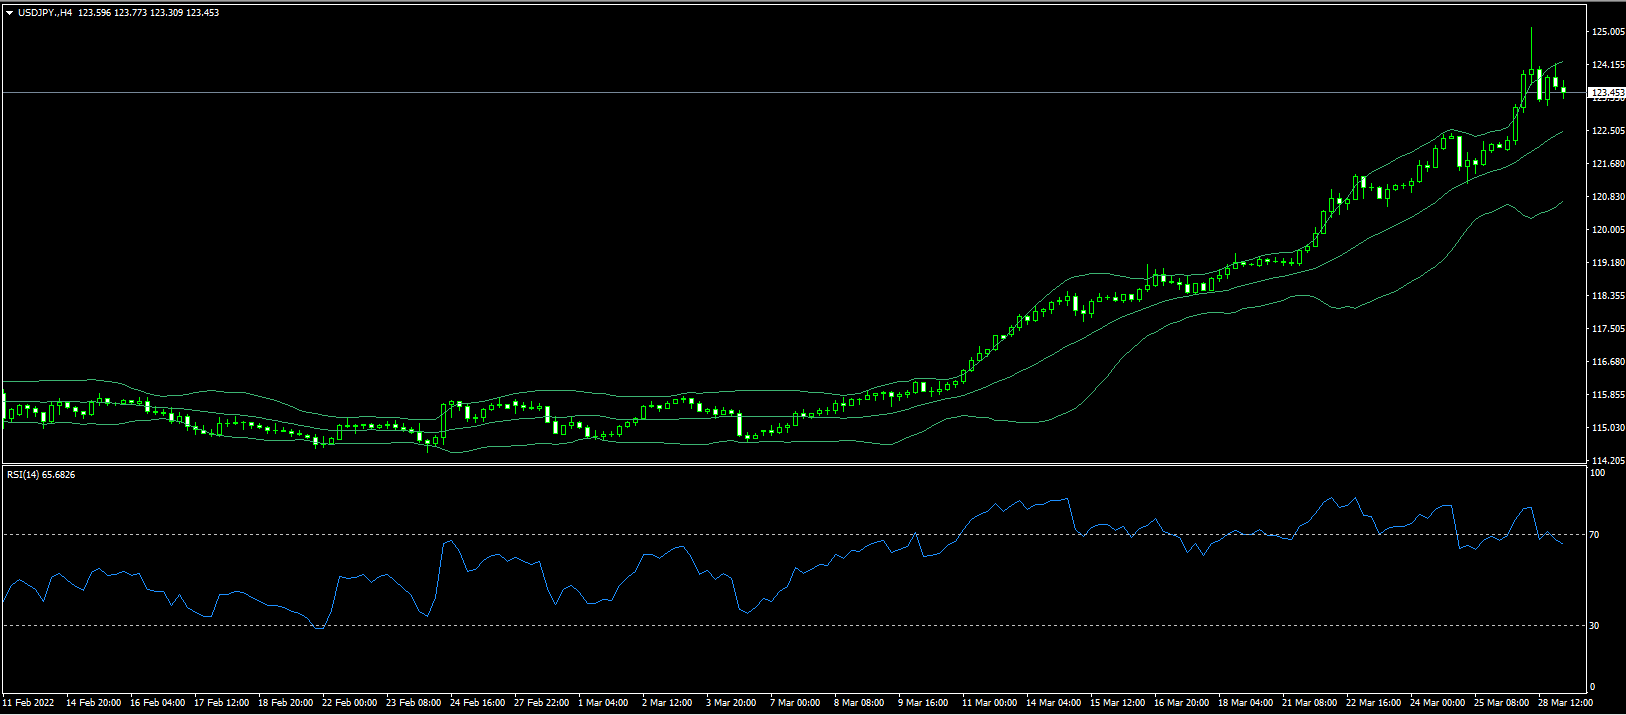Select the RSI(14) 65.6826 indicator label

[41, 475]
